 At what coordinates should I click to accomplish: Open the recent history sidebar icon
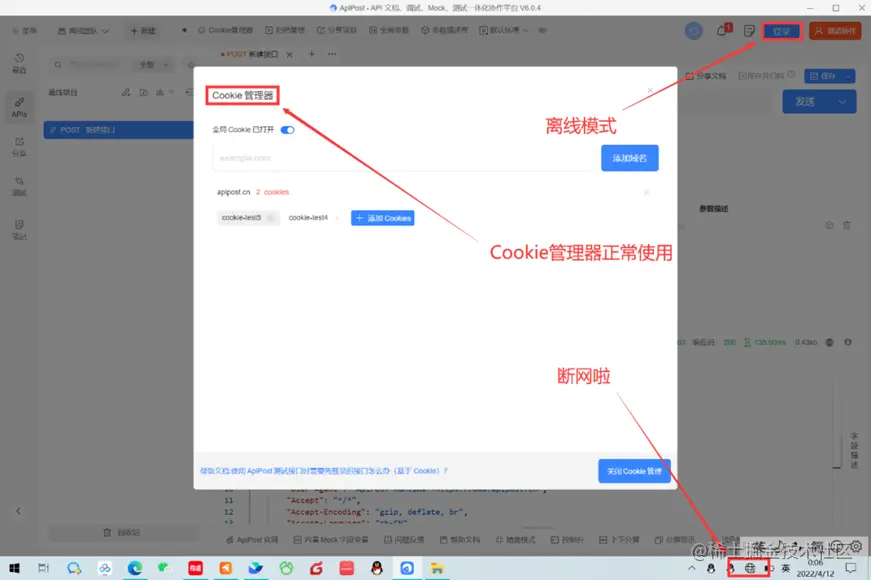[19, 63]
